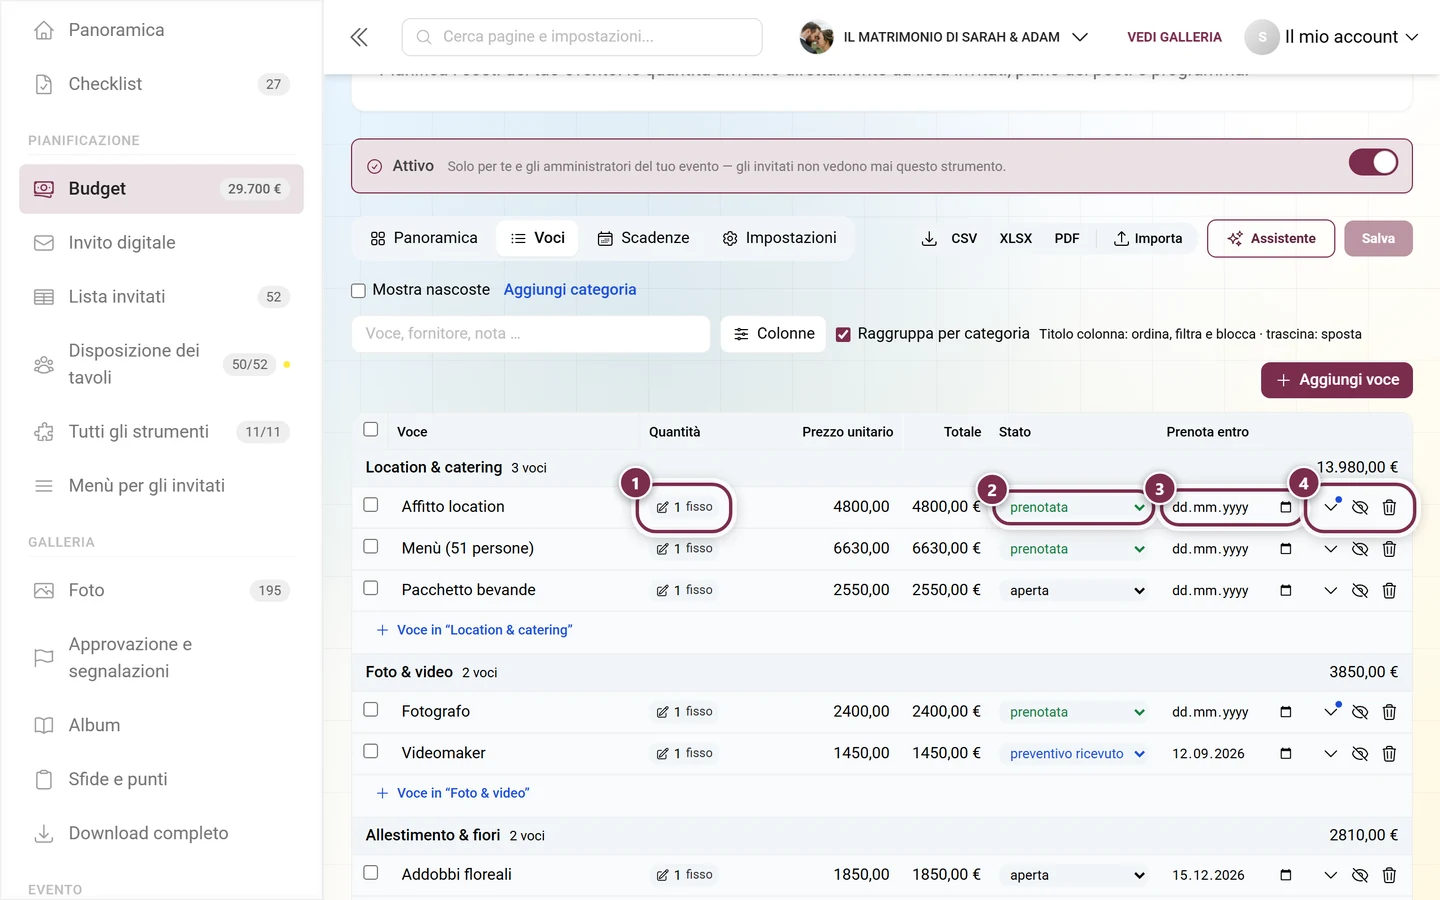Image resolution: width=1440 pixels, height=900 pixels.
Task: Edit quantity pencil icon for Addobbi floreali
Action: [x=662, y=875]
